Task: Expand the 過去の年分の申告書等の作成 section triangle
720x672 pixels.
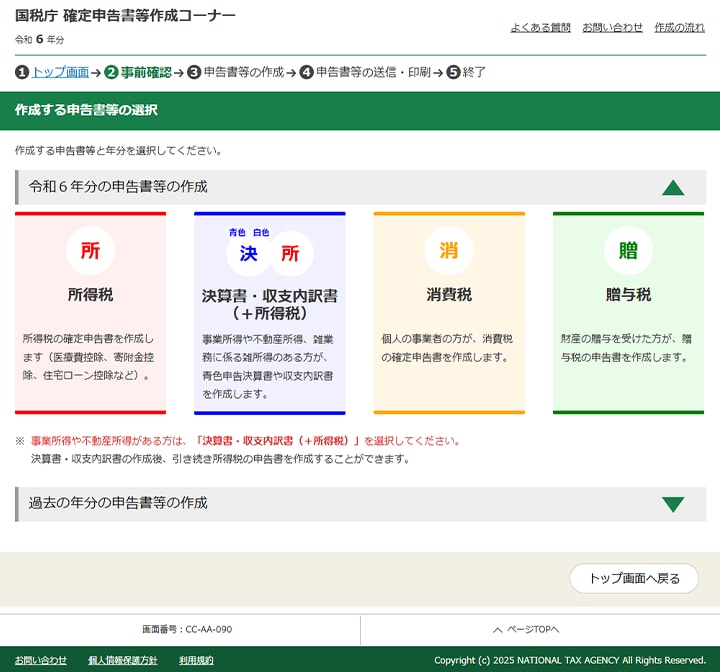Action: [x=673, y=504]
